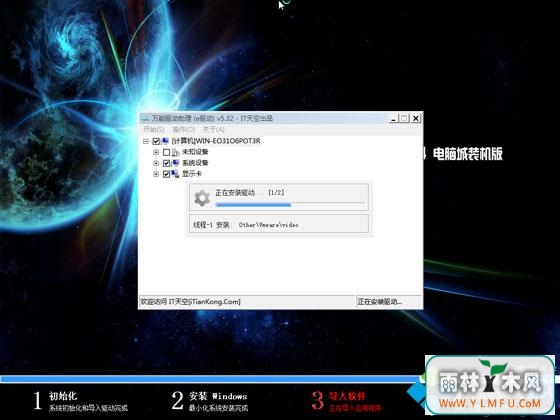Uncheck the 系统设备 checkbox
Image resolution: width=560 pixels, height=420 pixels.
click(x=166, y=163)
